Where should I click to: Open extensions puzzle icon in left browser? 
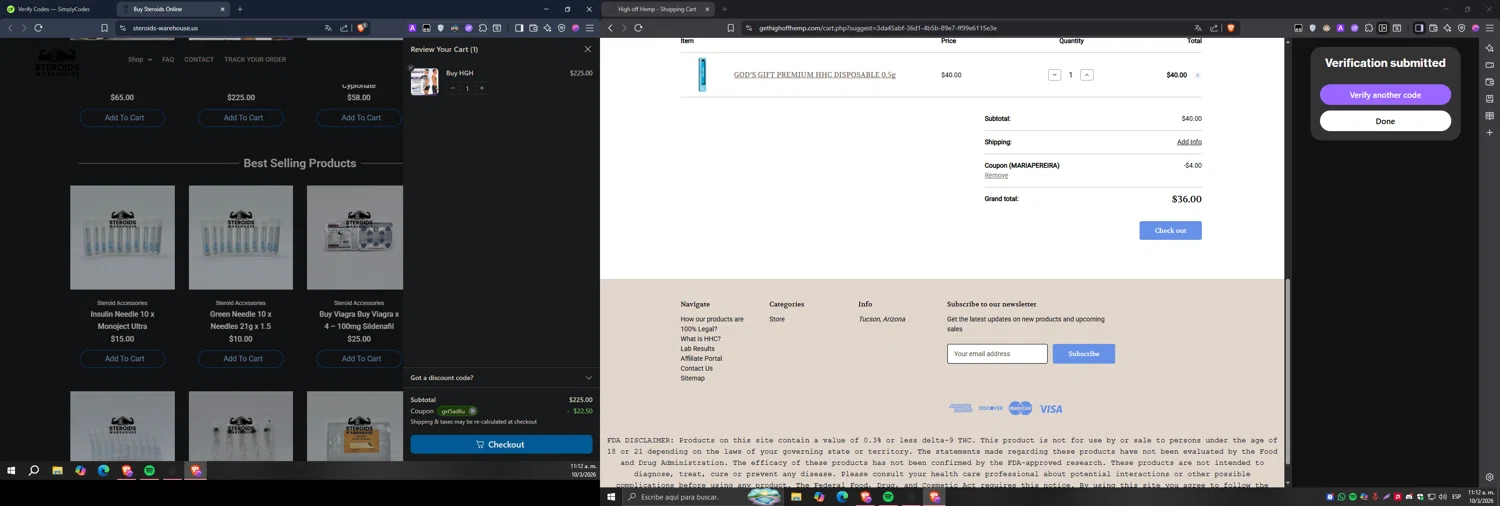pos(483,28)
